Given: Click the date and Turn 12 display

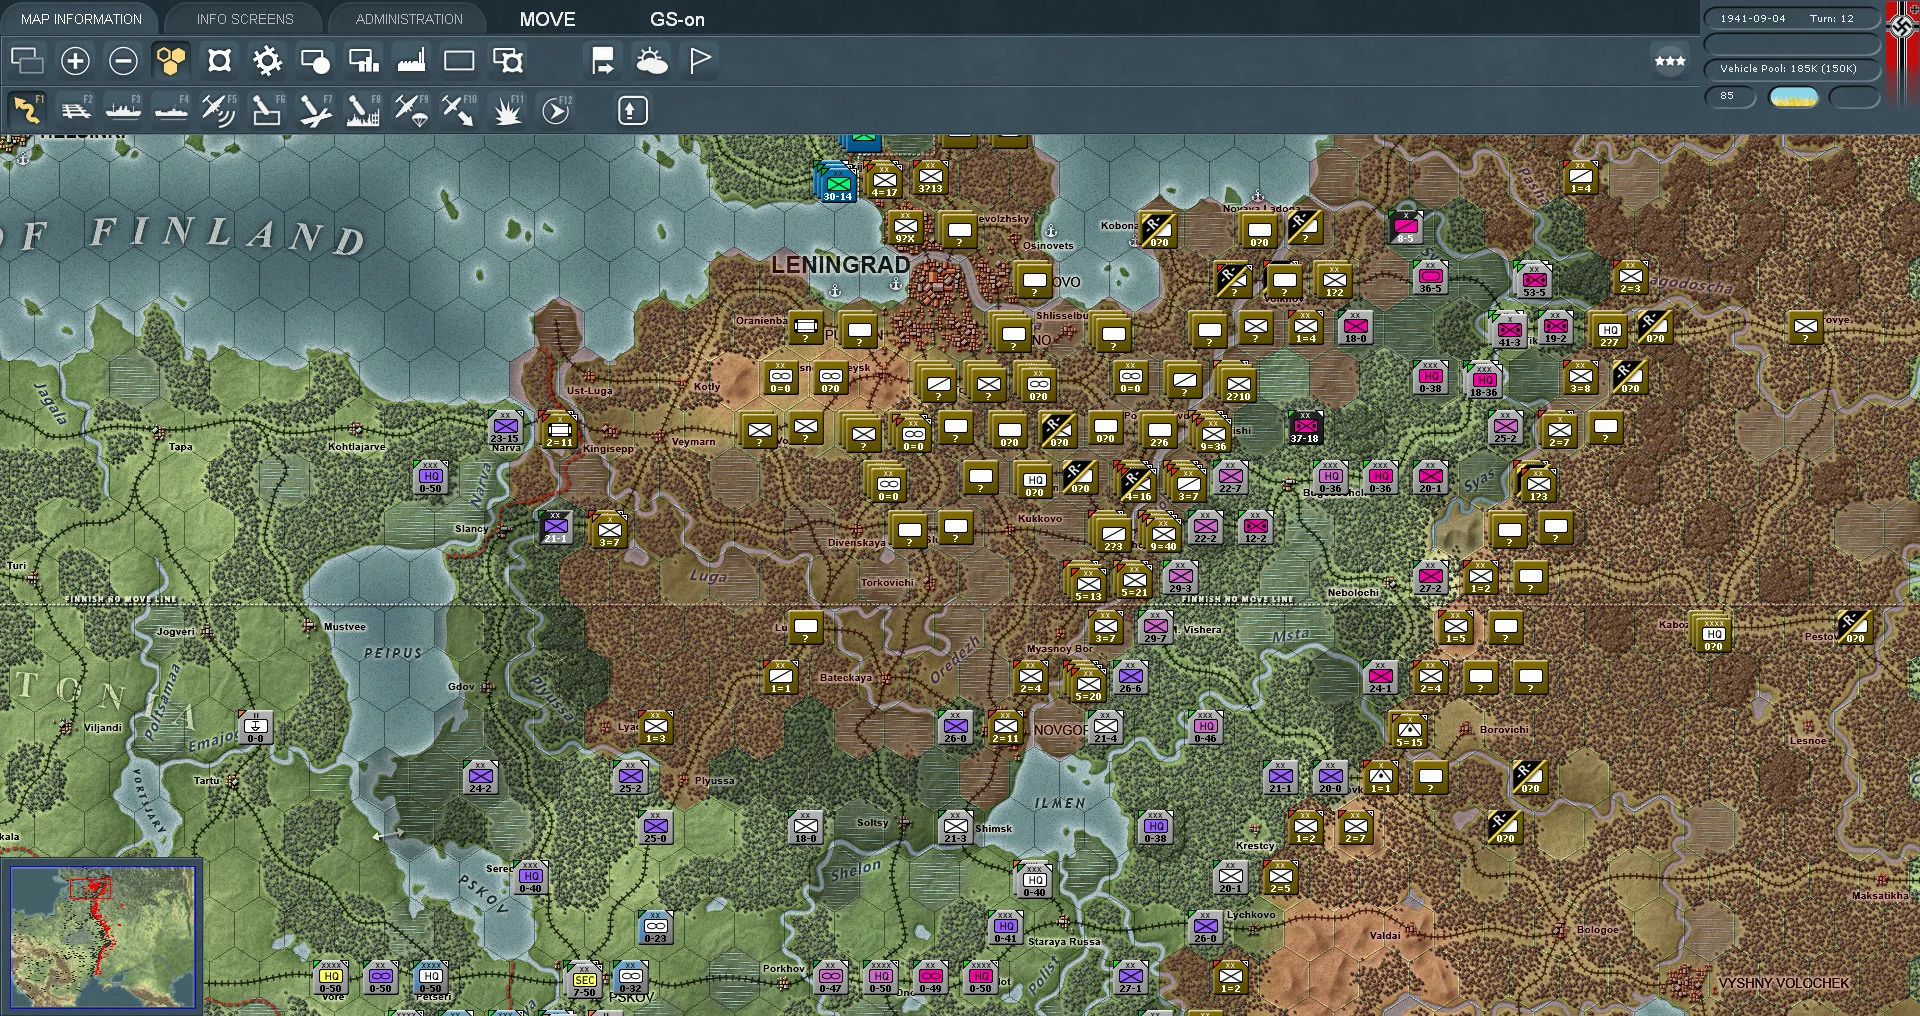Looking at the screenshot, I should click(1791, 18).
